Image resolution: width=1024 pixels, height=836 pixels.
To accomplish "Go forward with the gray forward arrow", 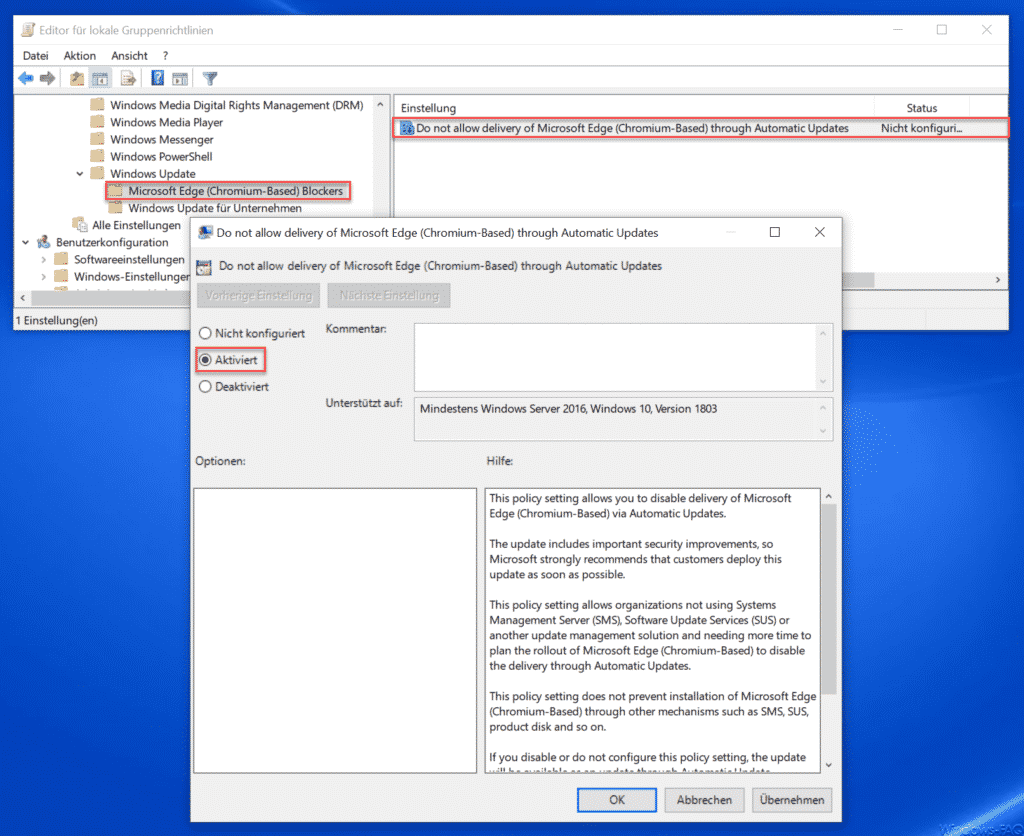I will (47, 78).
